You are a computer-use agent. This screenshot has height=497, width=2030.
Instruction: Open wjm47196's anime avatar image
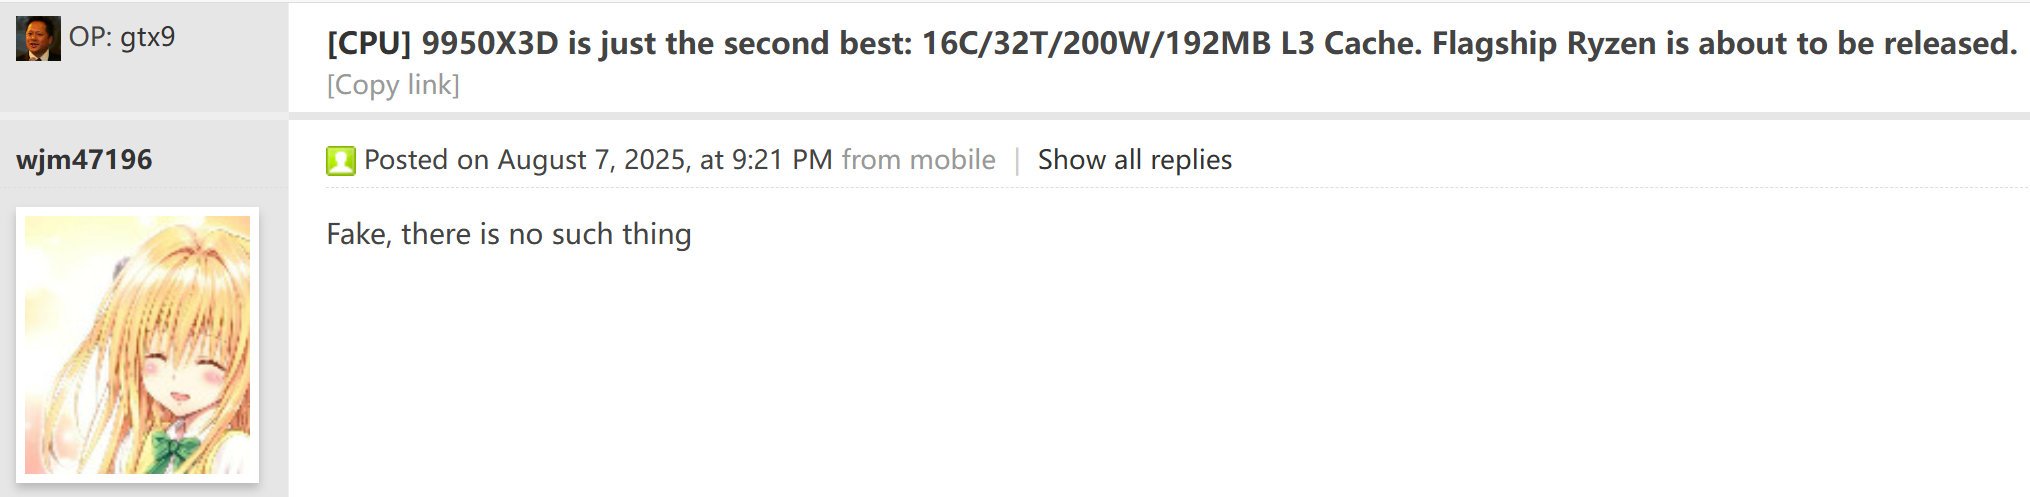point(137,344)
